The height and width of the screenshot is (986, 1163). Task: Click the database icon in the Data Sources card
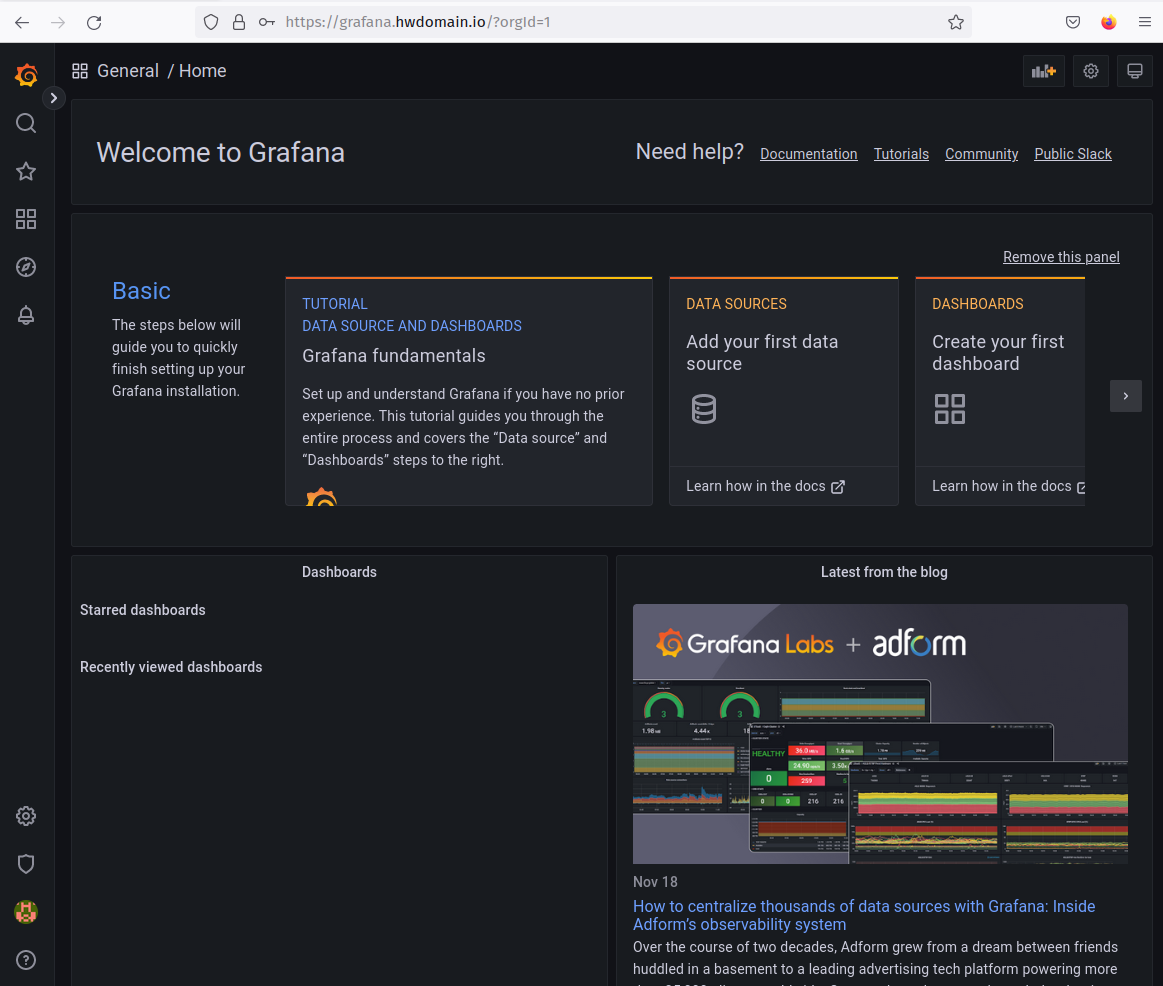[x=704, y=409]
